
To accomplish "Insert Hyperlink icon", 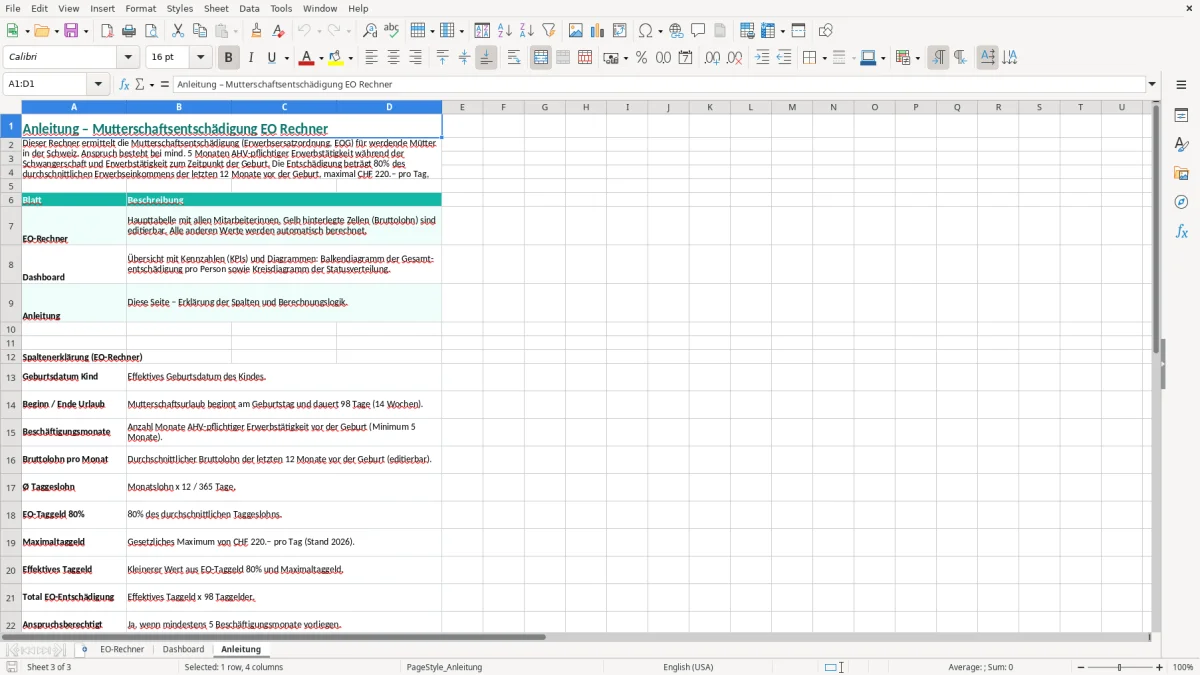I will (676, 31).
